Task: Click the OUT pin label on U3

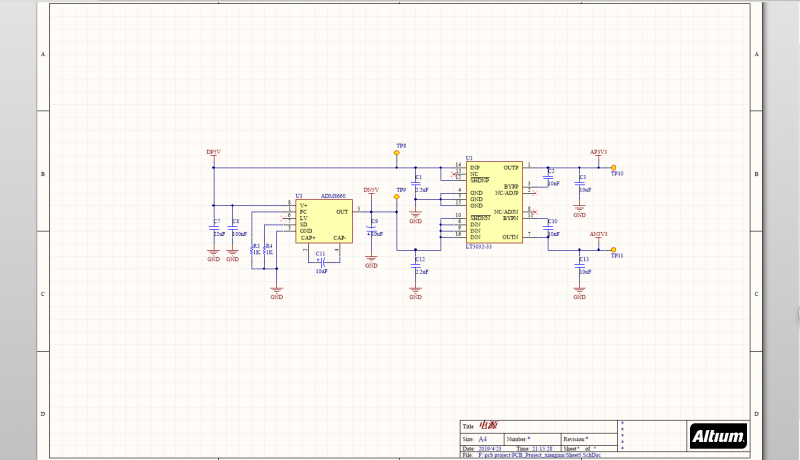Action: tap(342, 212)
